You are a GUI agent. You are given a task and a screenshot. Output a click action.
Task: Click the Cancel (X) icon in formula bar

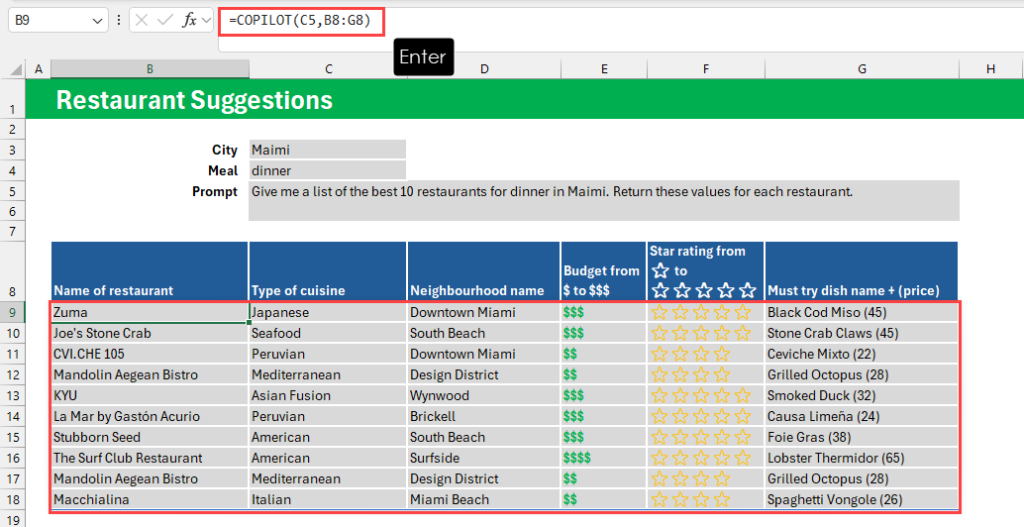click(142, 20)
